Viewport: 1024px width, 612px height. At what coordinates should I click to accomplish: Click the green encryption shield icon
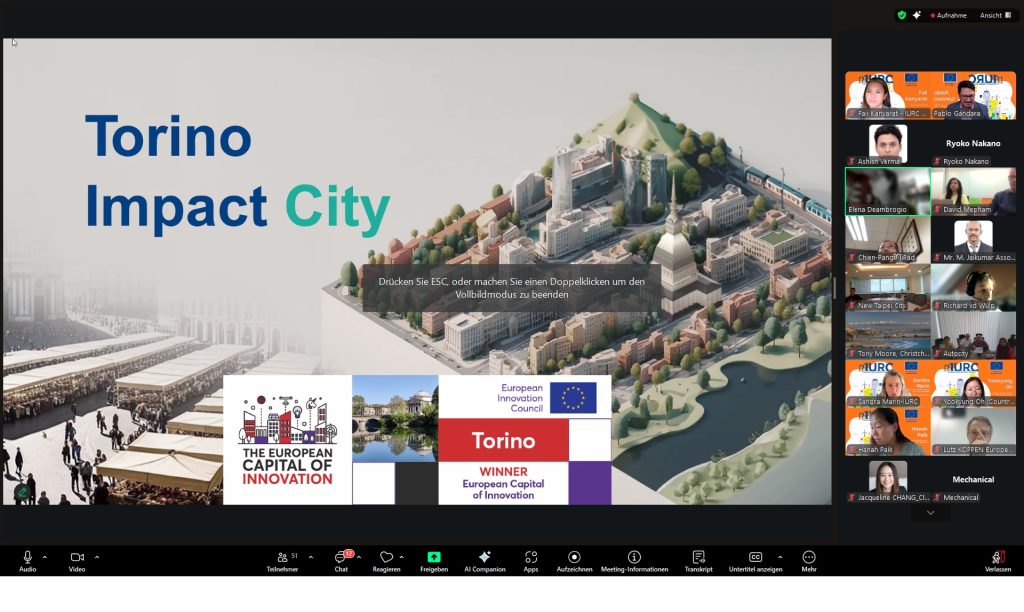[x=902, y=15]
